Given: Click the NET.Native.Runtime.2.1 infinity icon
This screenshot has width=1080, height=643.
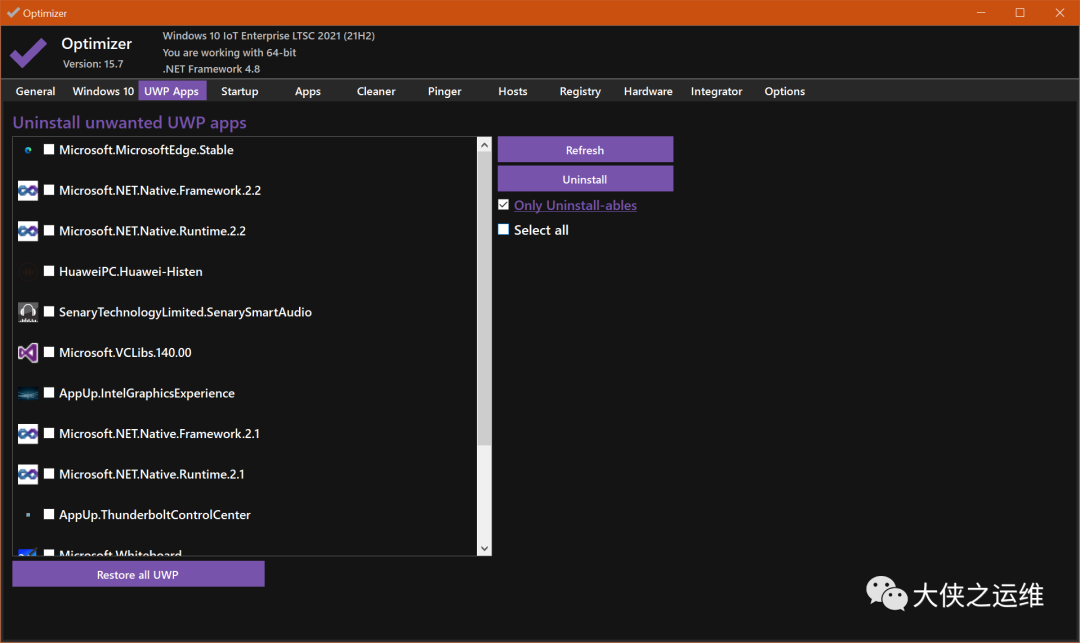Looking at the screenshot, I should (x=28, y=475).
